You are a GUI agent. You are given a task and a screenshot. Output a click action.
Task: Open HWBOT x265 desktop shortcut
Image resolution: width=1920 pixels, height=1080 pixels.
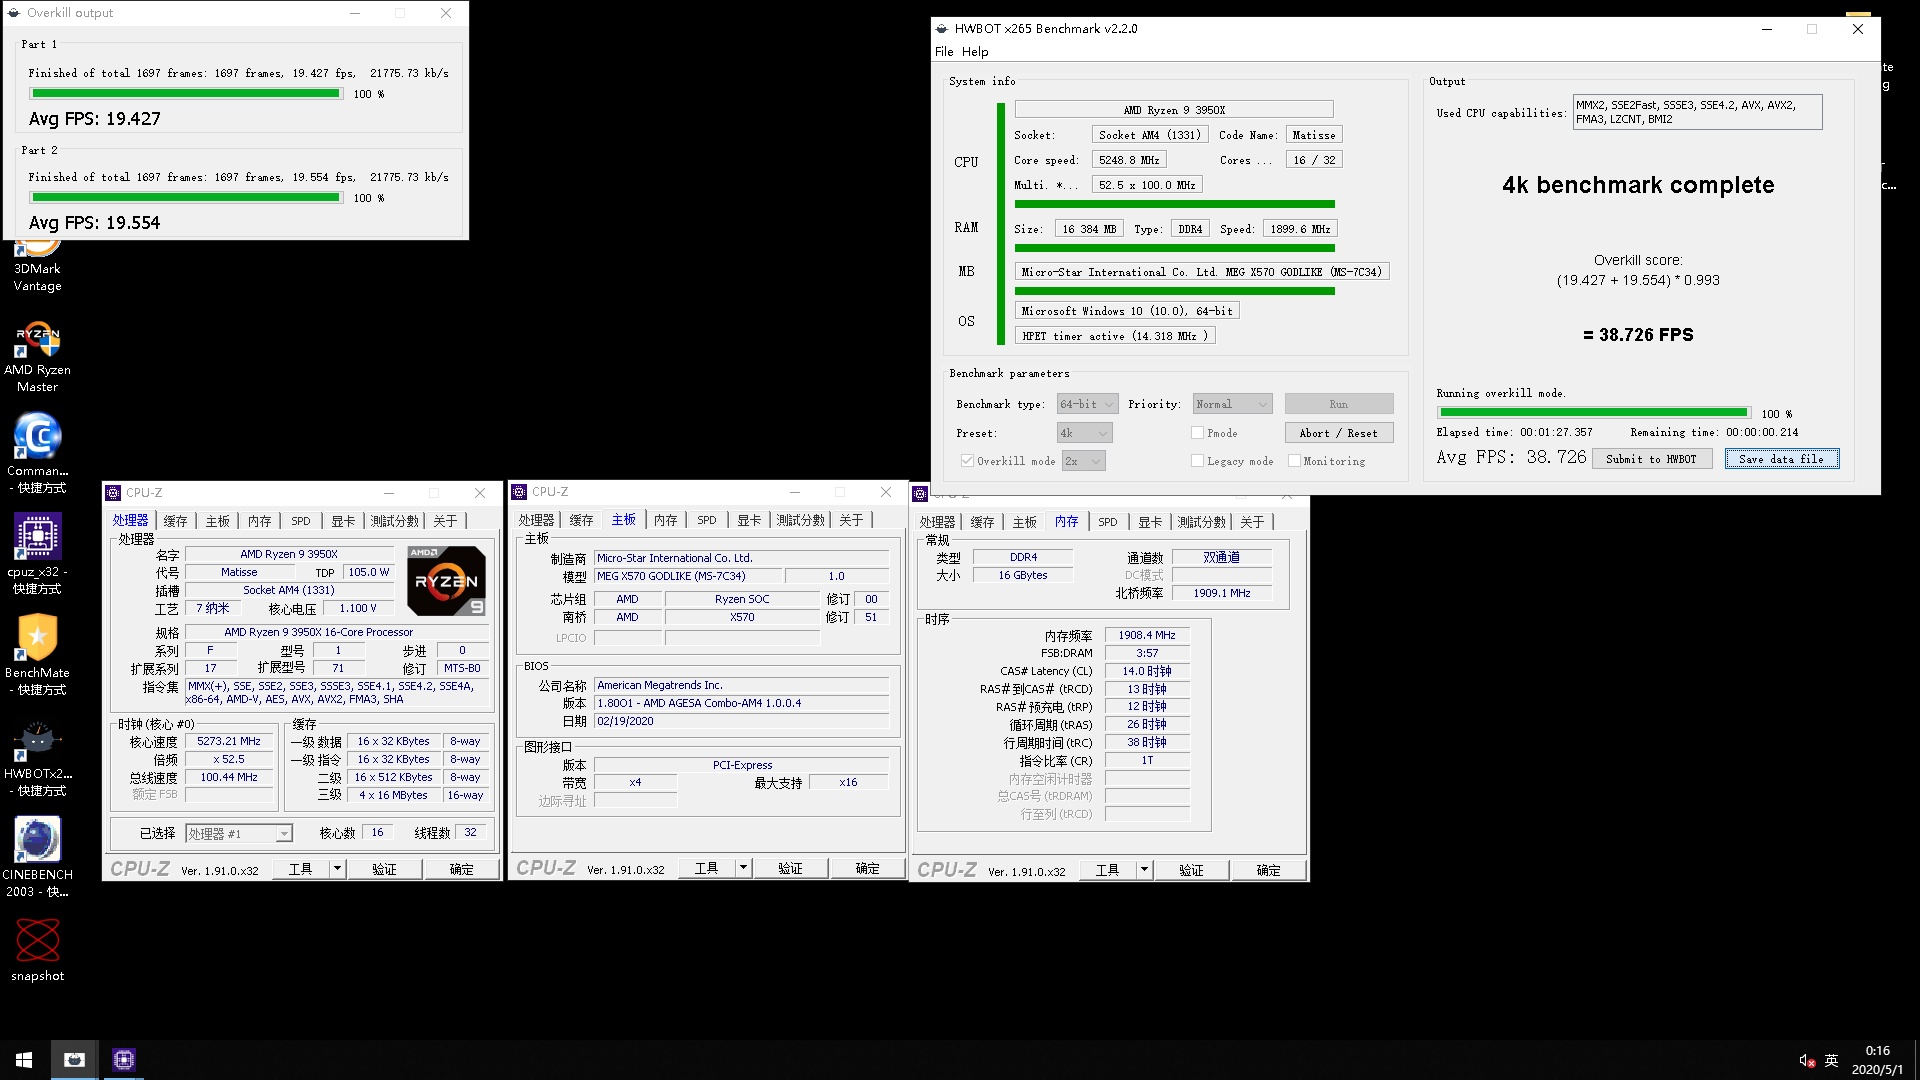[37, 757]
